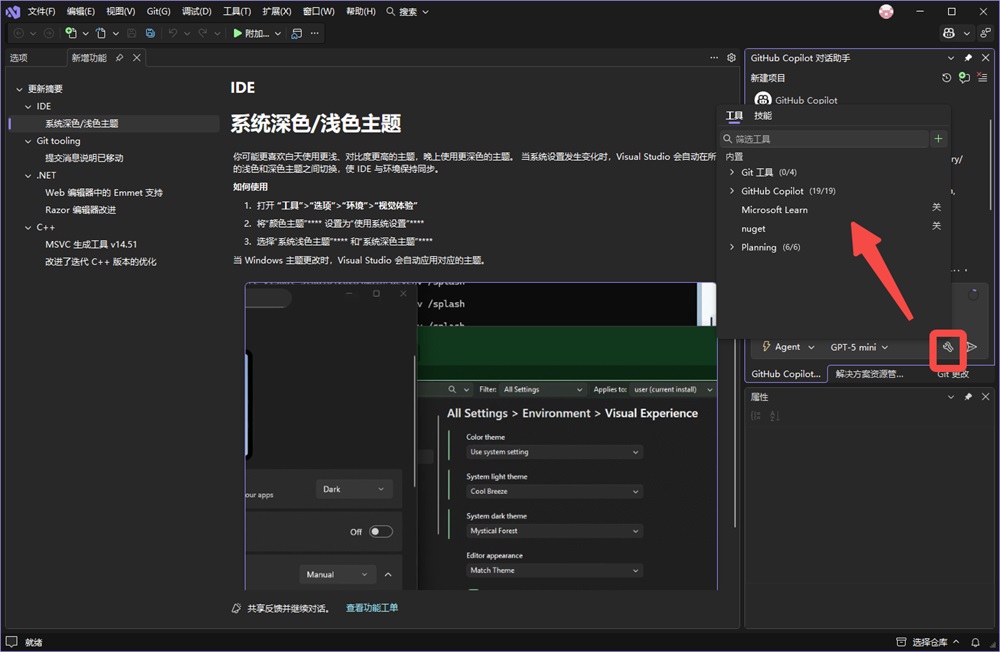Collapse the Git tooling tree node

[28, 141]
